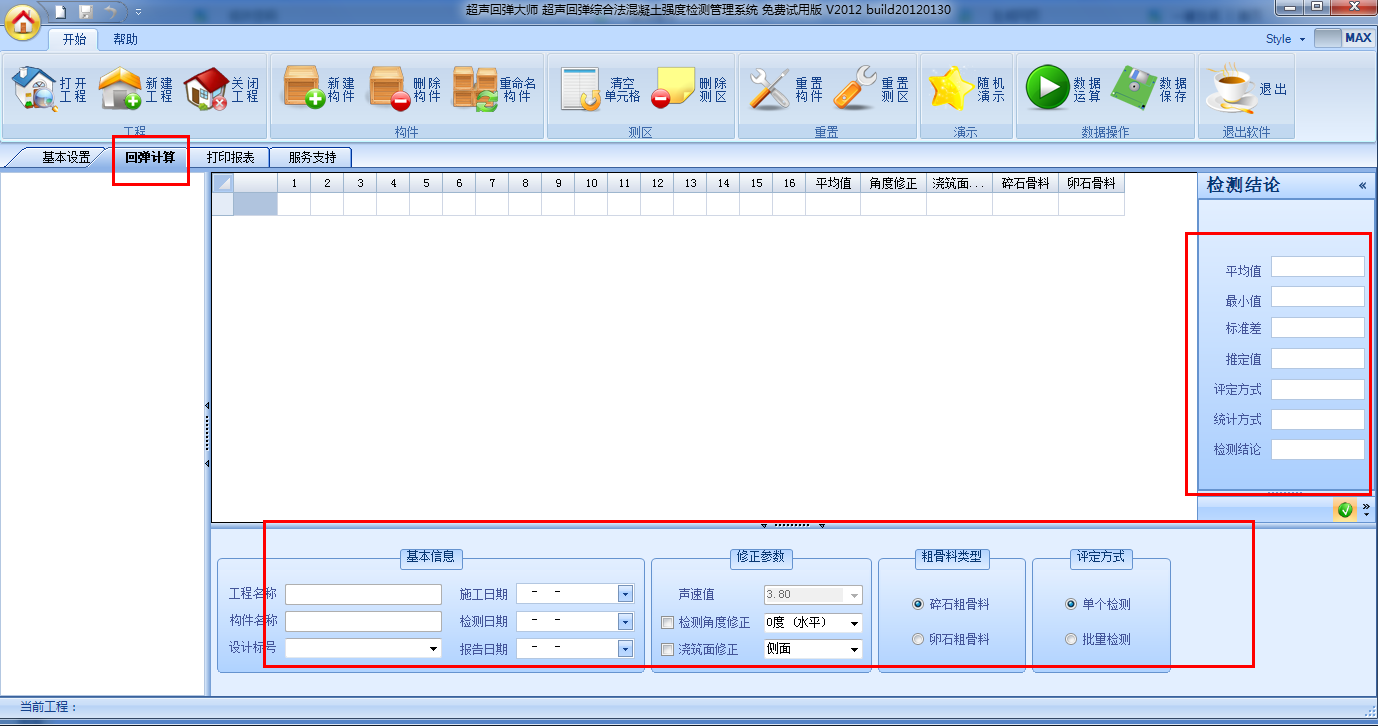
Task: Open the 服务支持 tab
Action: [x=312, y=157]
